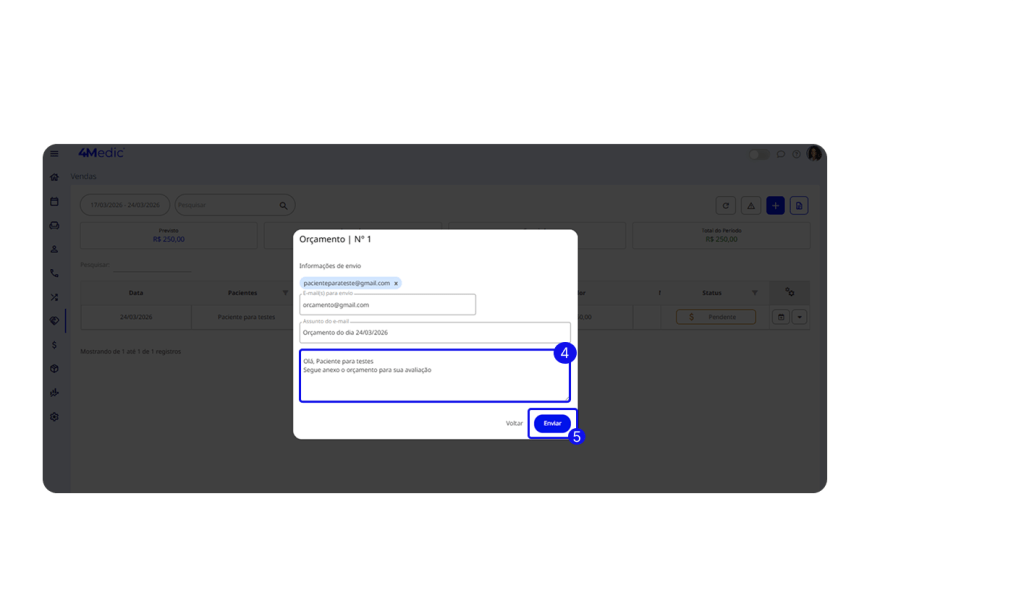
Task: Open the calendar icon in sidebar
Action: [55, 201]
